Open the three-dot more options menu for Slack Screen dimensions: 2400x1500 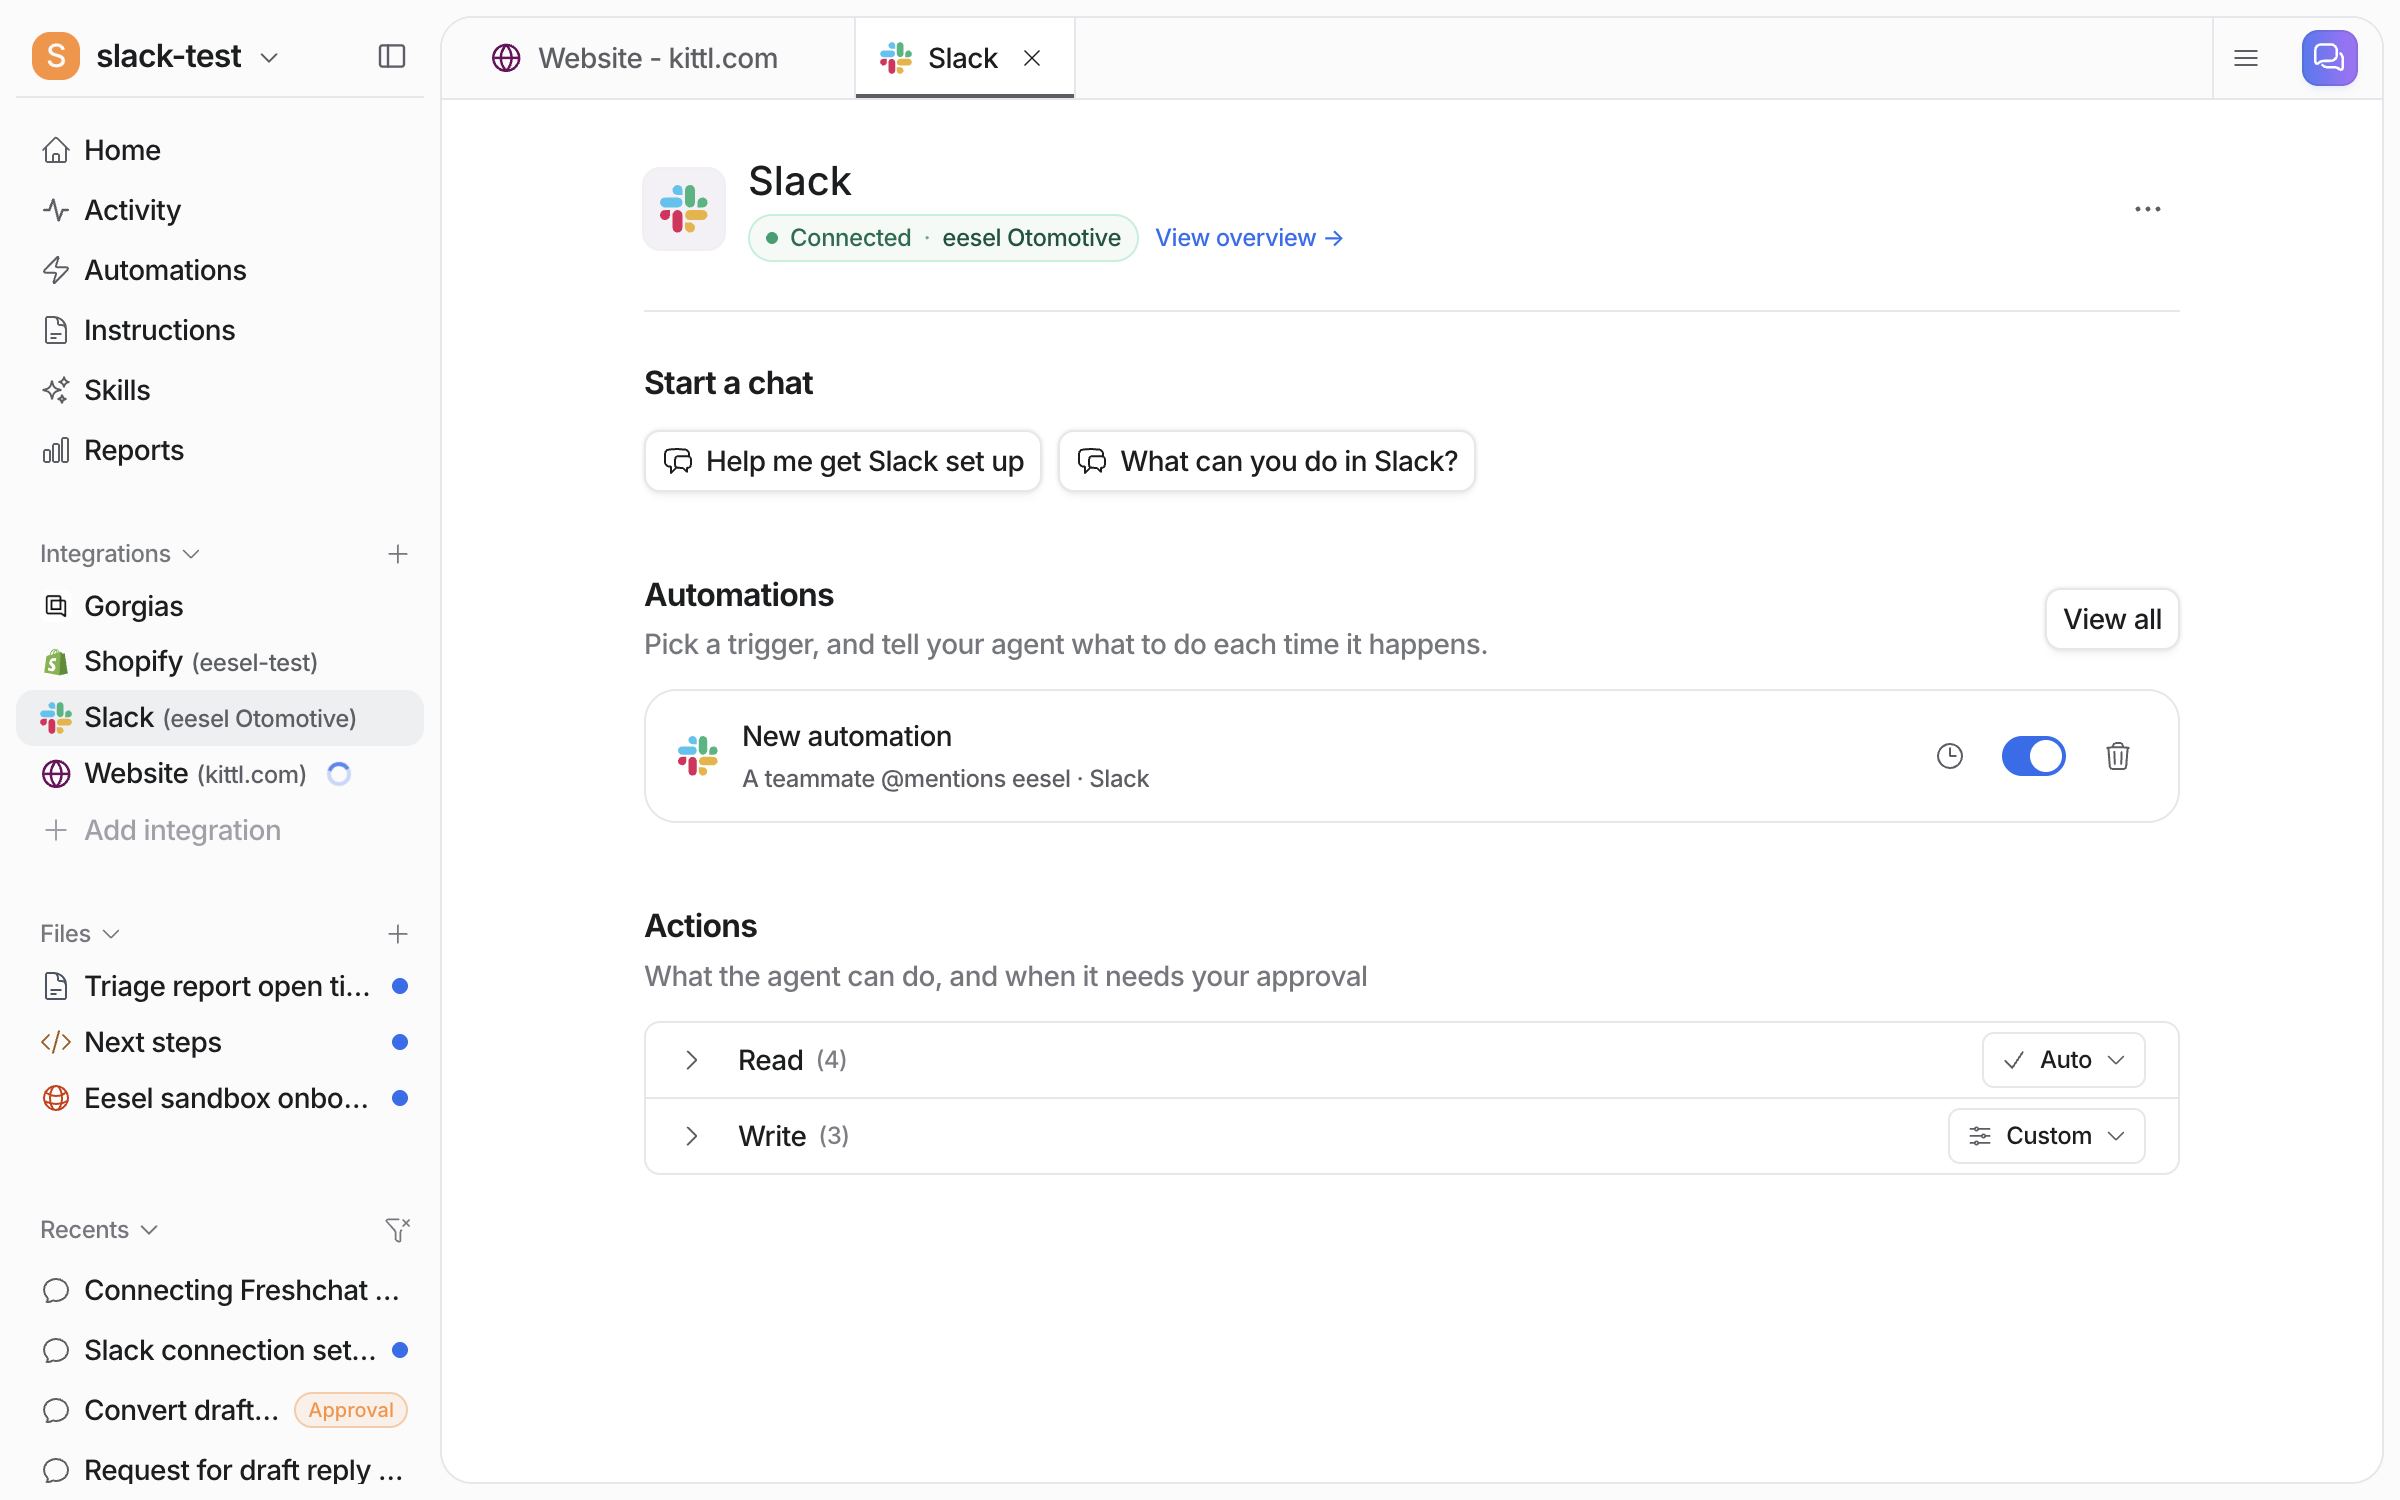click(x=2147, y=209)
